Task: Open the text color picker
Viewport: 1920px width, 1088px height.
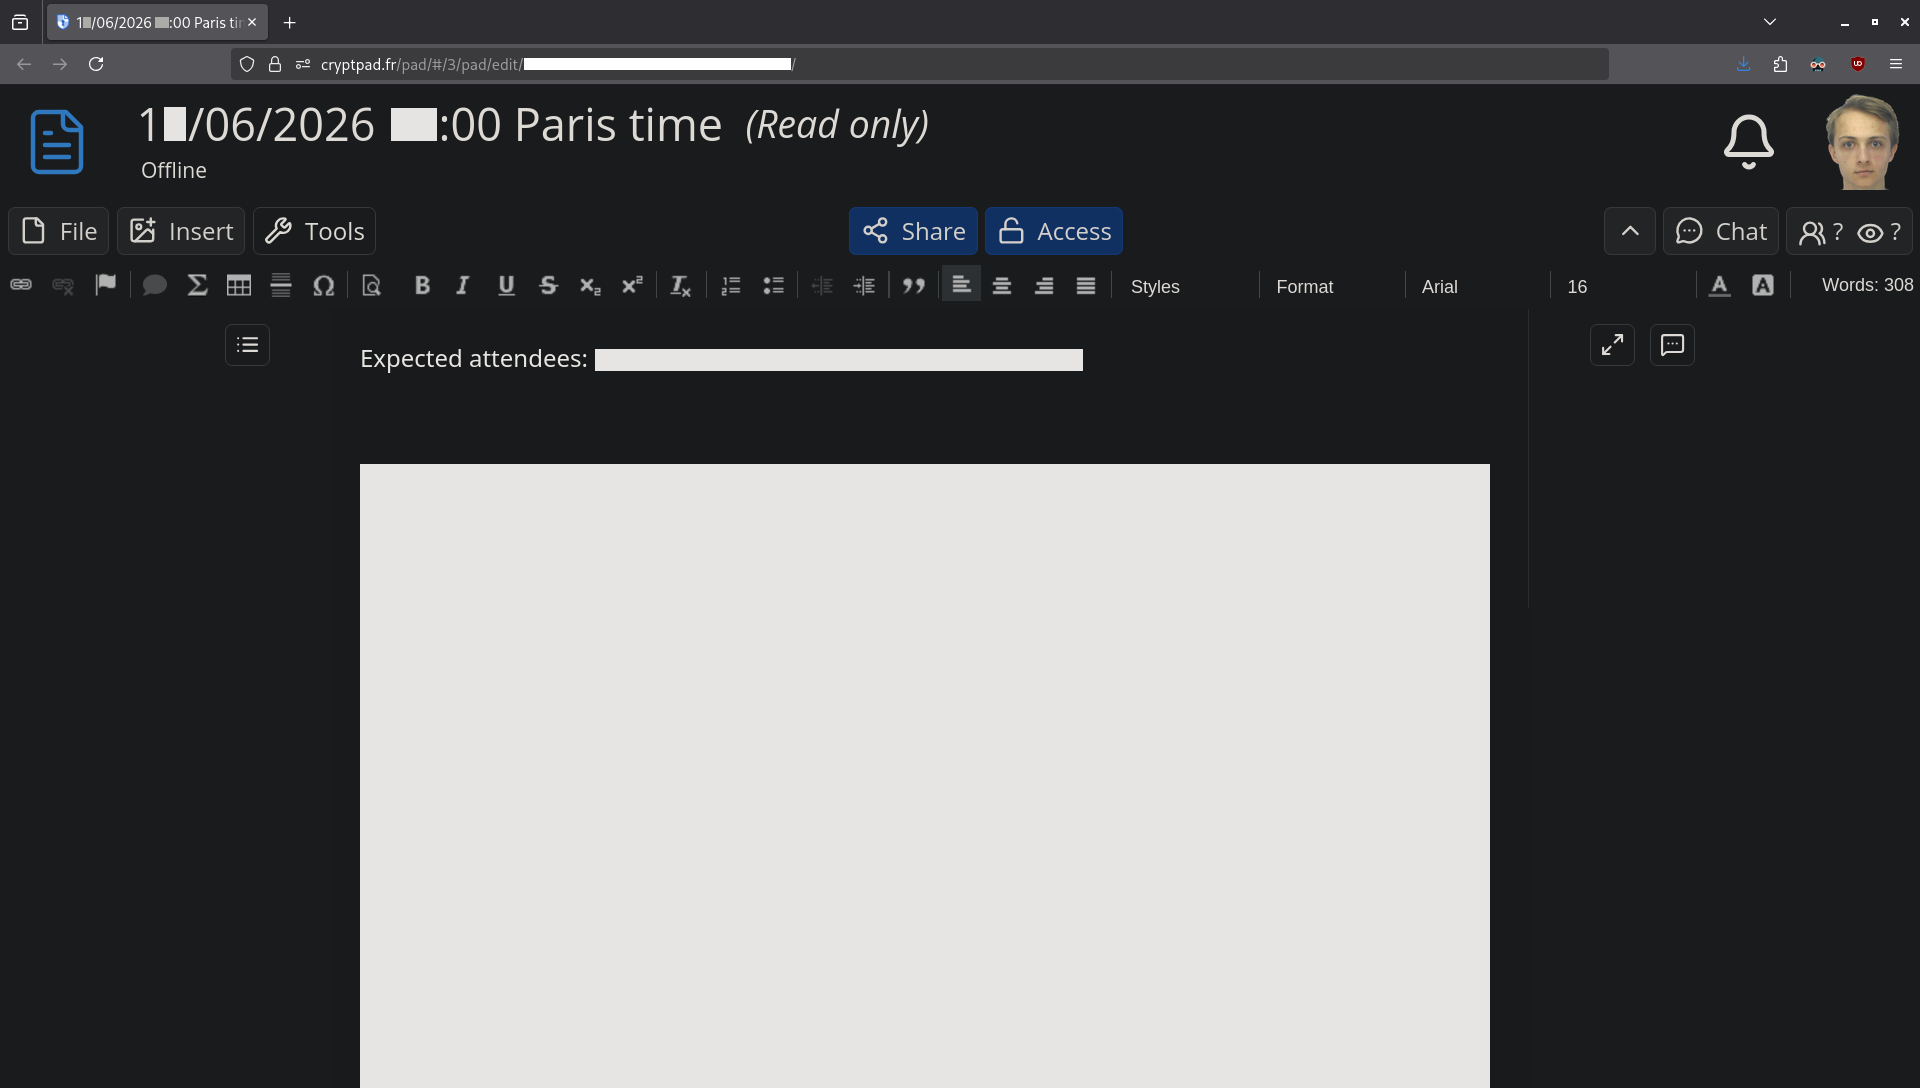Action: 1719,286
